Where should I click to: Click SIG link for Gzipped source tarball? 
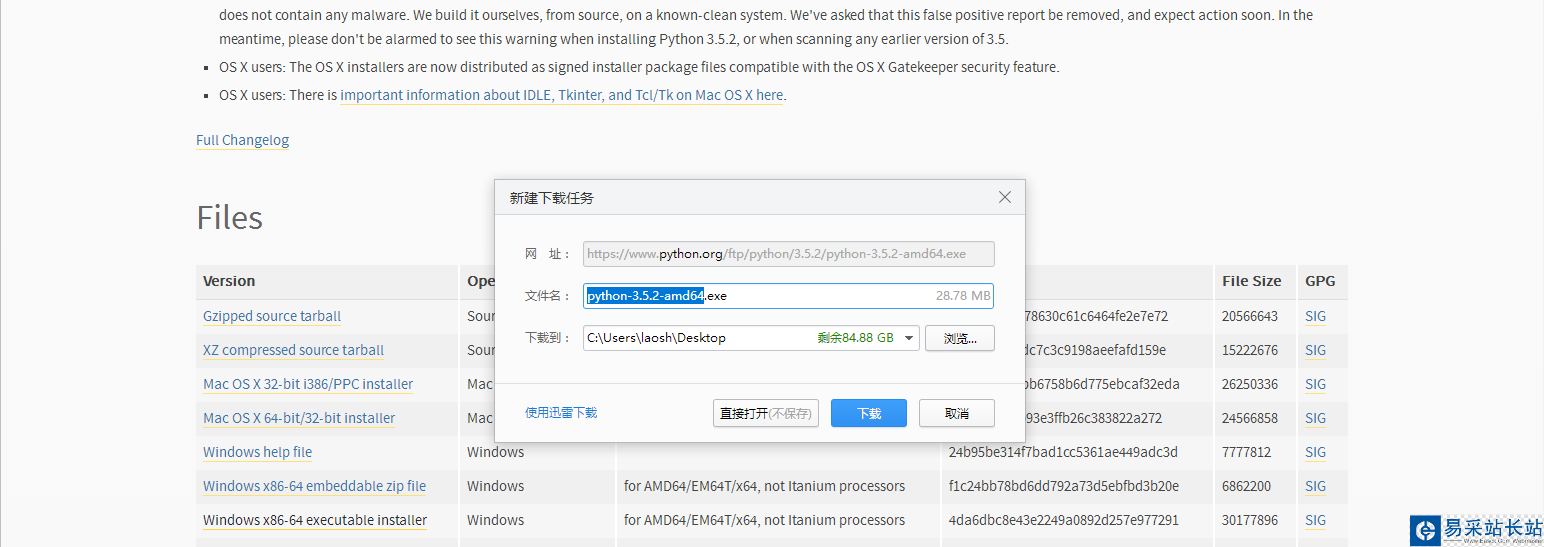click(x=1315, y=316)
